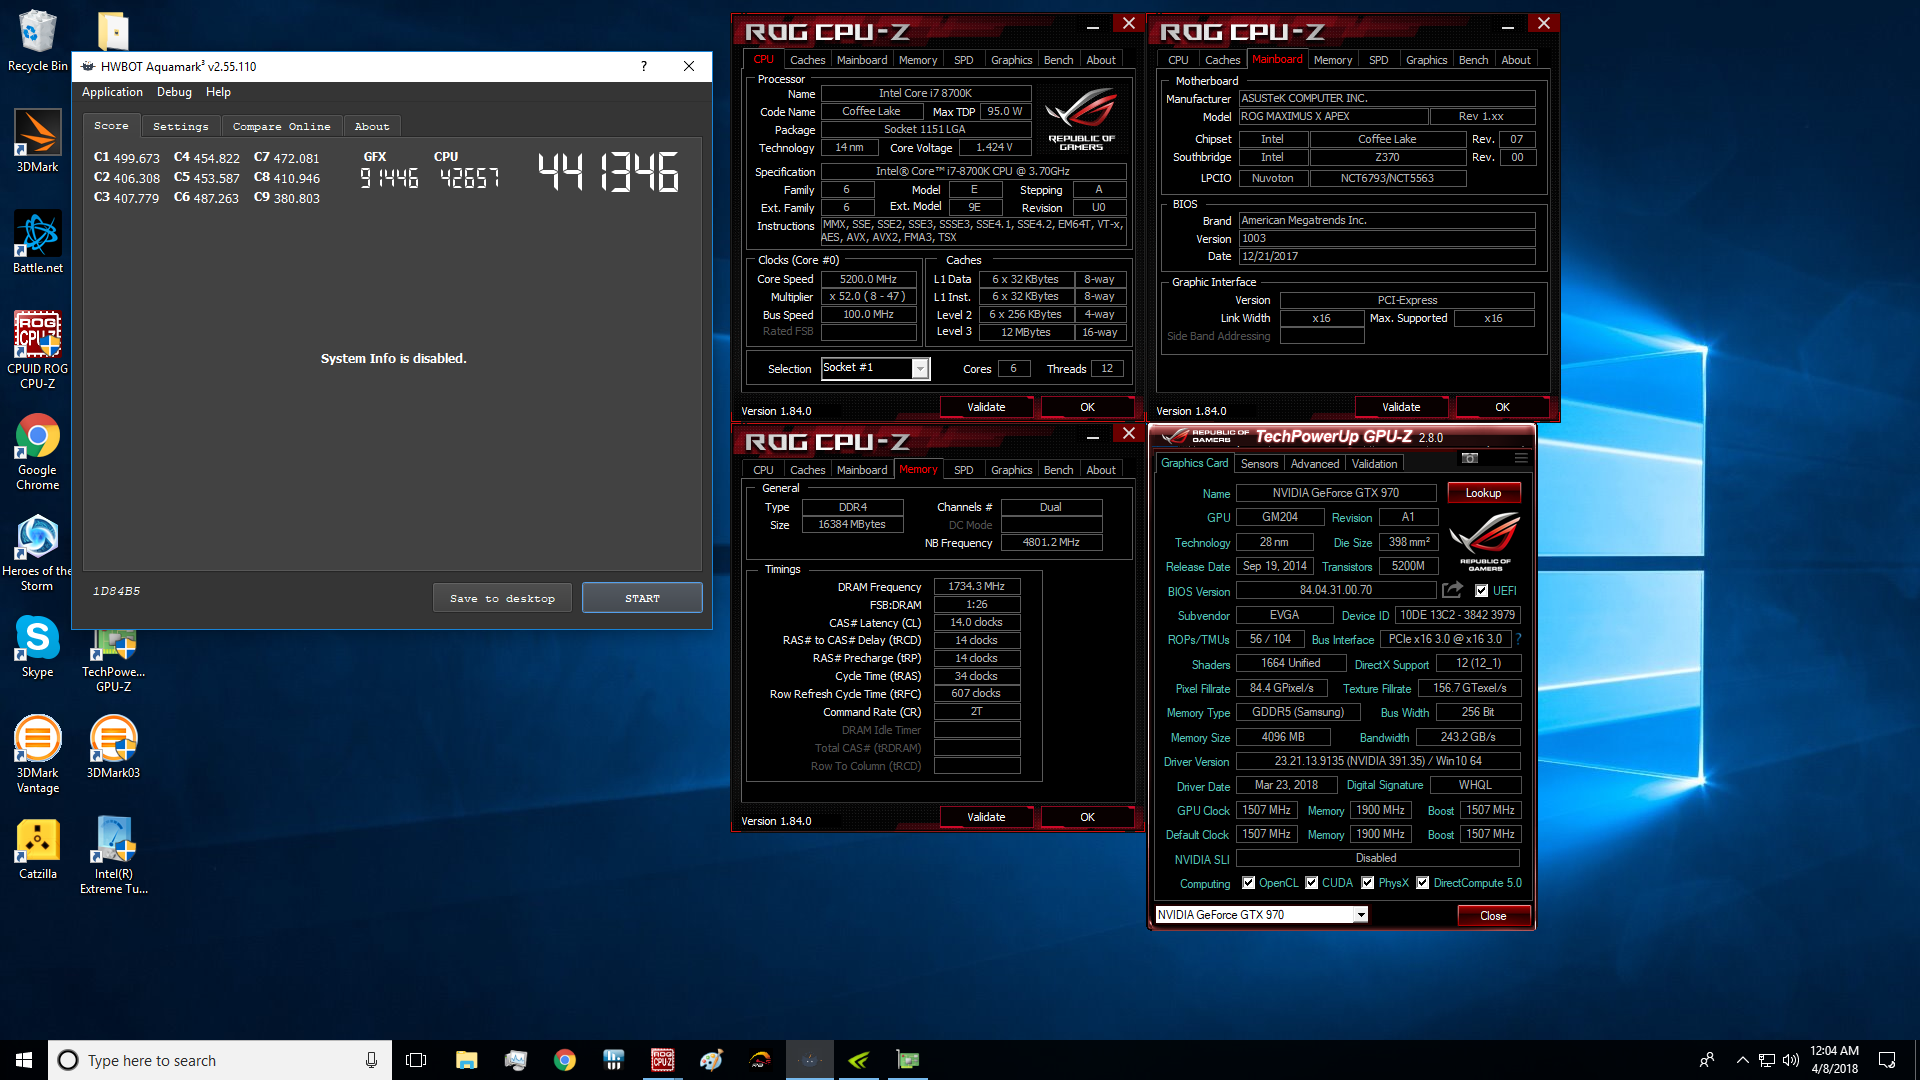
Task: Click OK in the Mainboard CPU-Z window
Action: coord(1502,407)
